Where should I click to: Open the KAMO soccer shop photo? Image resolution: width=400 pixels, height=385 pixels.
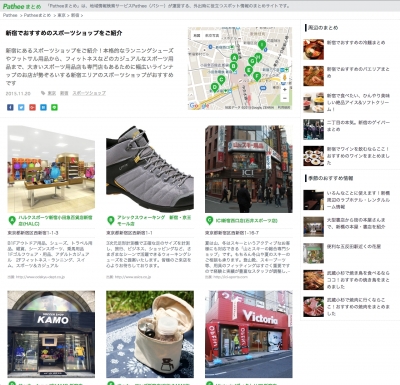pos(51,334)
